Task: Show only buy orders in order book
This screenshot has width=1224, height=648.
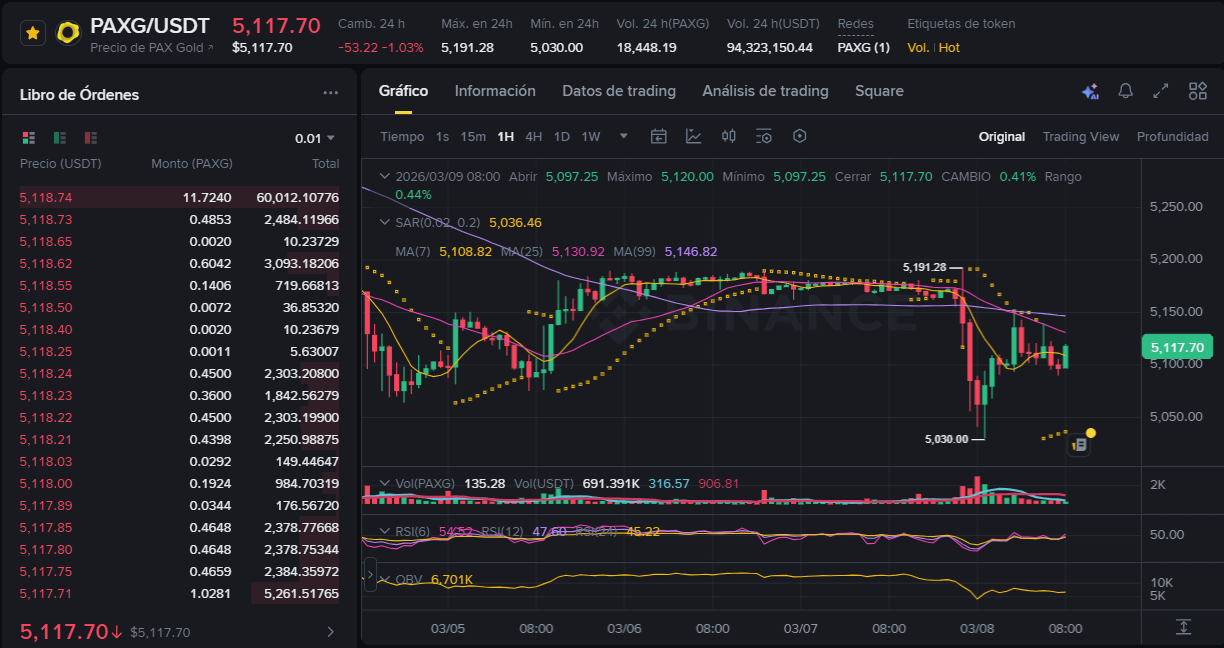Action: coord(60,138)
